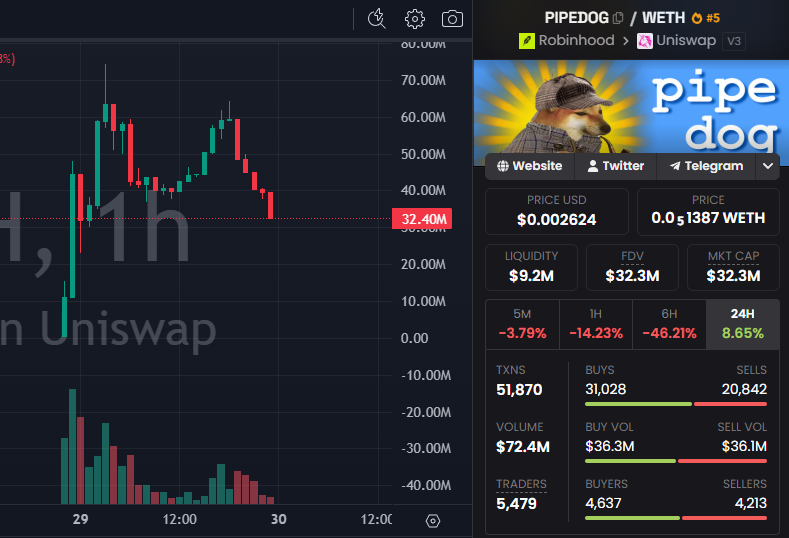Viewport: 789px width, 538px height.
Task: Select the 5M timeframe tab
Action: coord(522,324)
